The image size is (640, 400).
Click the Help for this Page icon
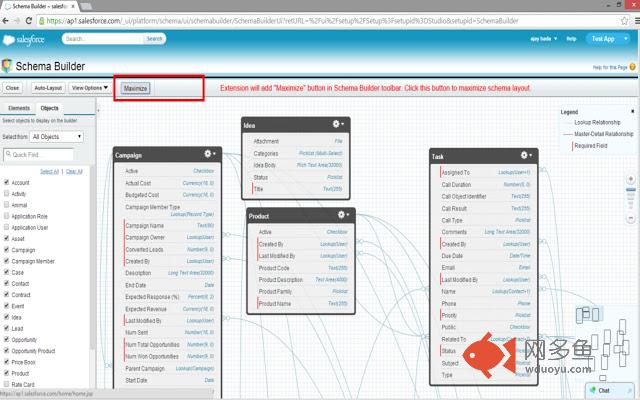pos(633,67)
